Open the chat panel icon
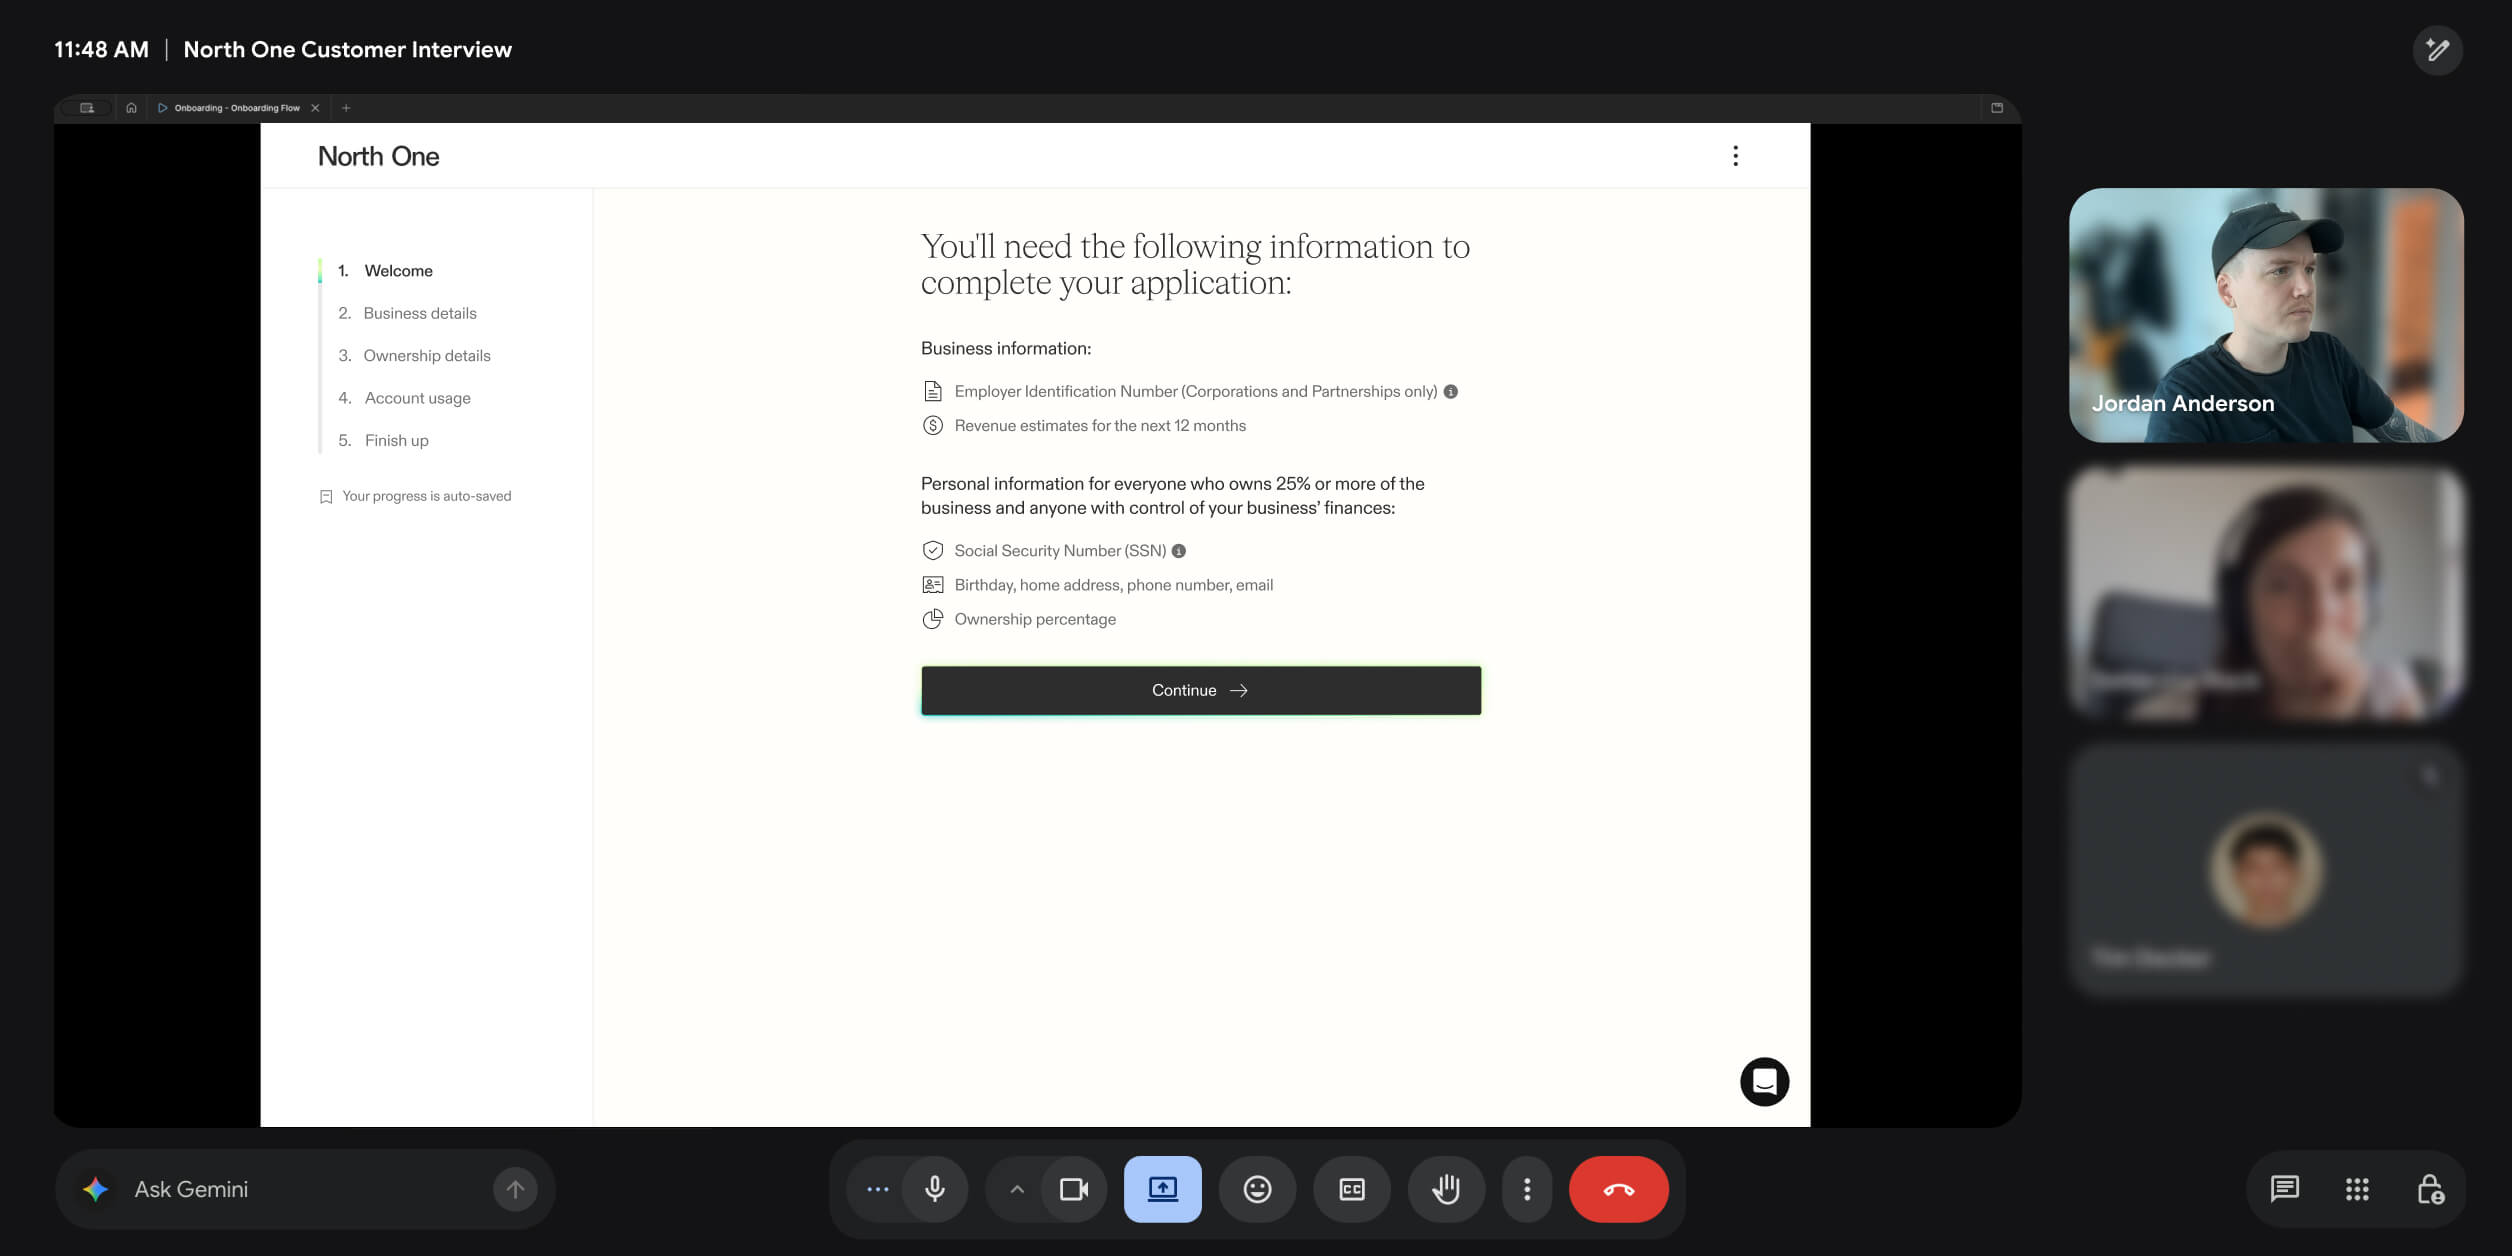The image size is (2512, 1256). click(x=2285, y=1189)
